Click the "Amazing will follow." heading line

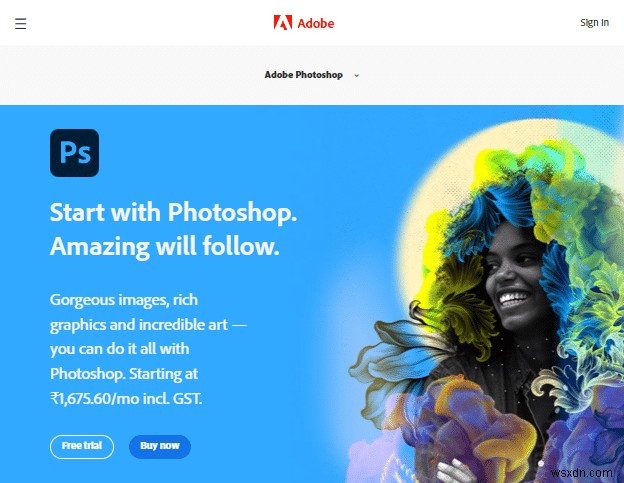point(165,246)
